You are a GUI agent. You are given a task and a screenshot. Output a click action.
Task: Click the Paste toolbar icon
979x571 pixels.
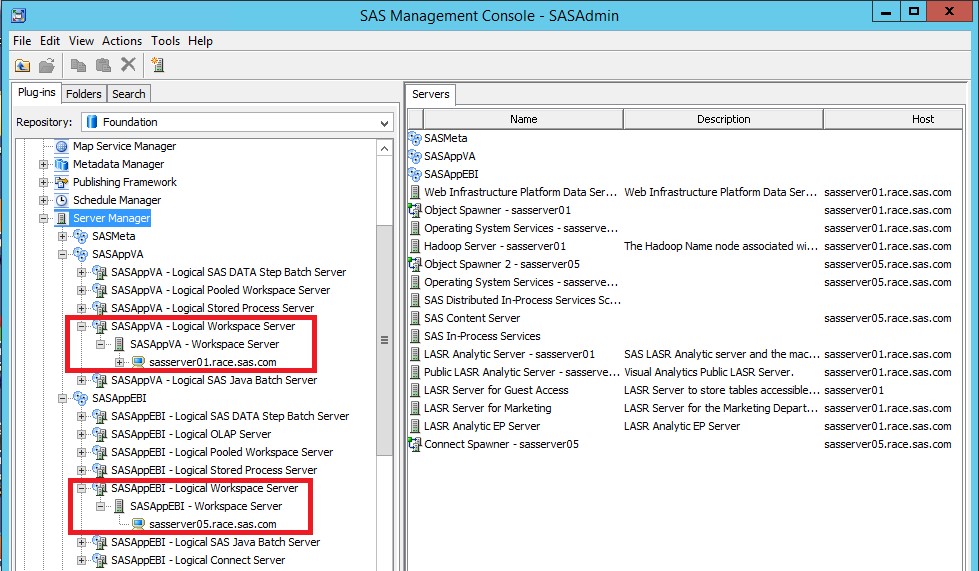click(103, 66)
